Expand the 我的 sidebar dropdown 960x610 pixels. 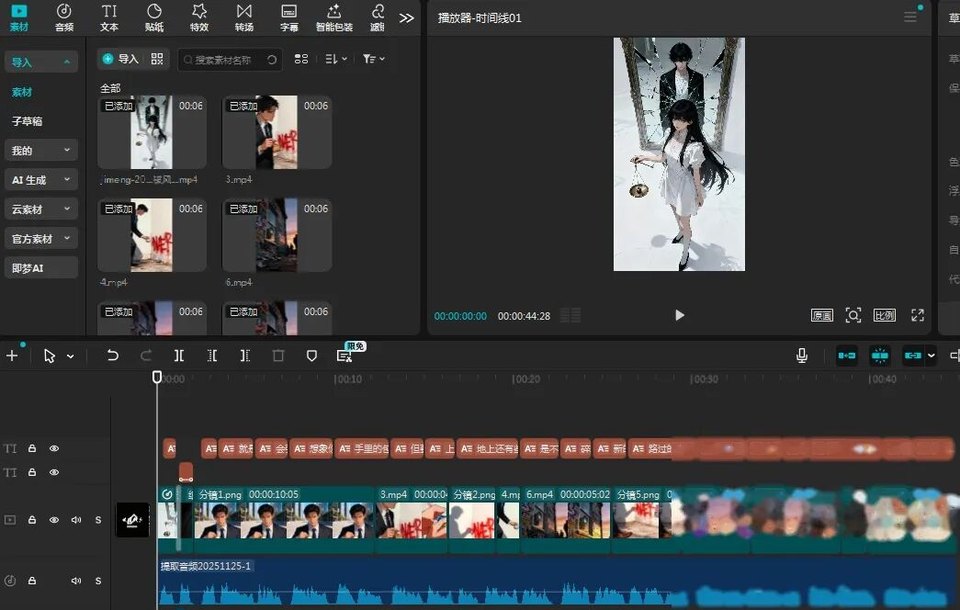41,150
